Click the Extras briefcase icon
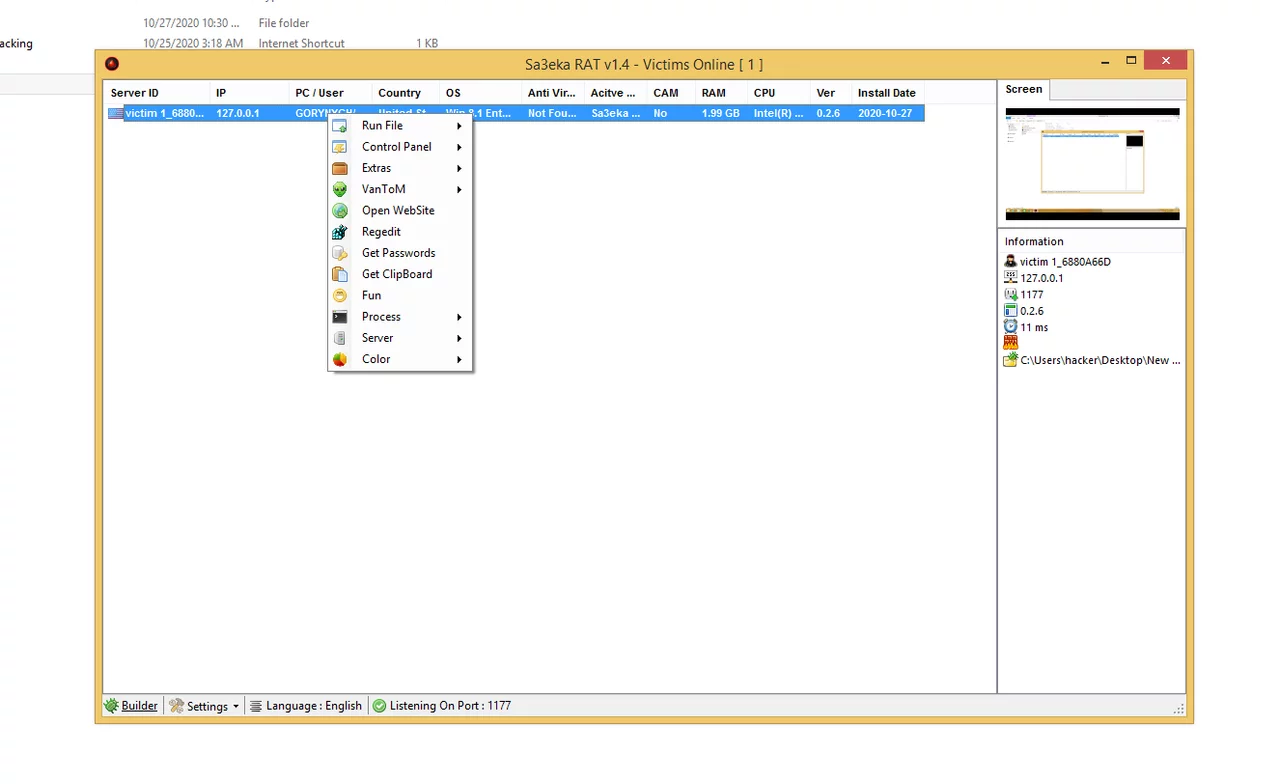Image resolution: width=1280 pixels, height=784 pixels. (x=340, y=168)
